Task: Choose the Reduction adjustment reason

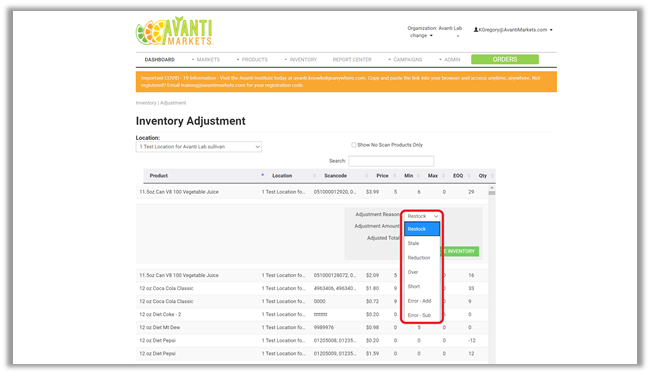Action: [x=422, y=258]
